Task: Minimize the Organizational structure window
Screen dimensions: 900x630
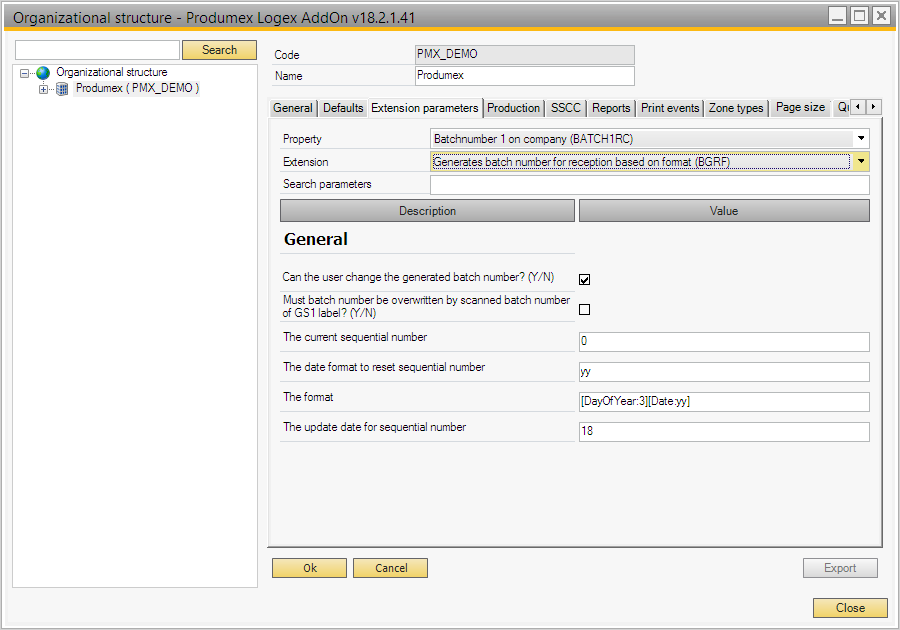Action: (837, 16)
